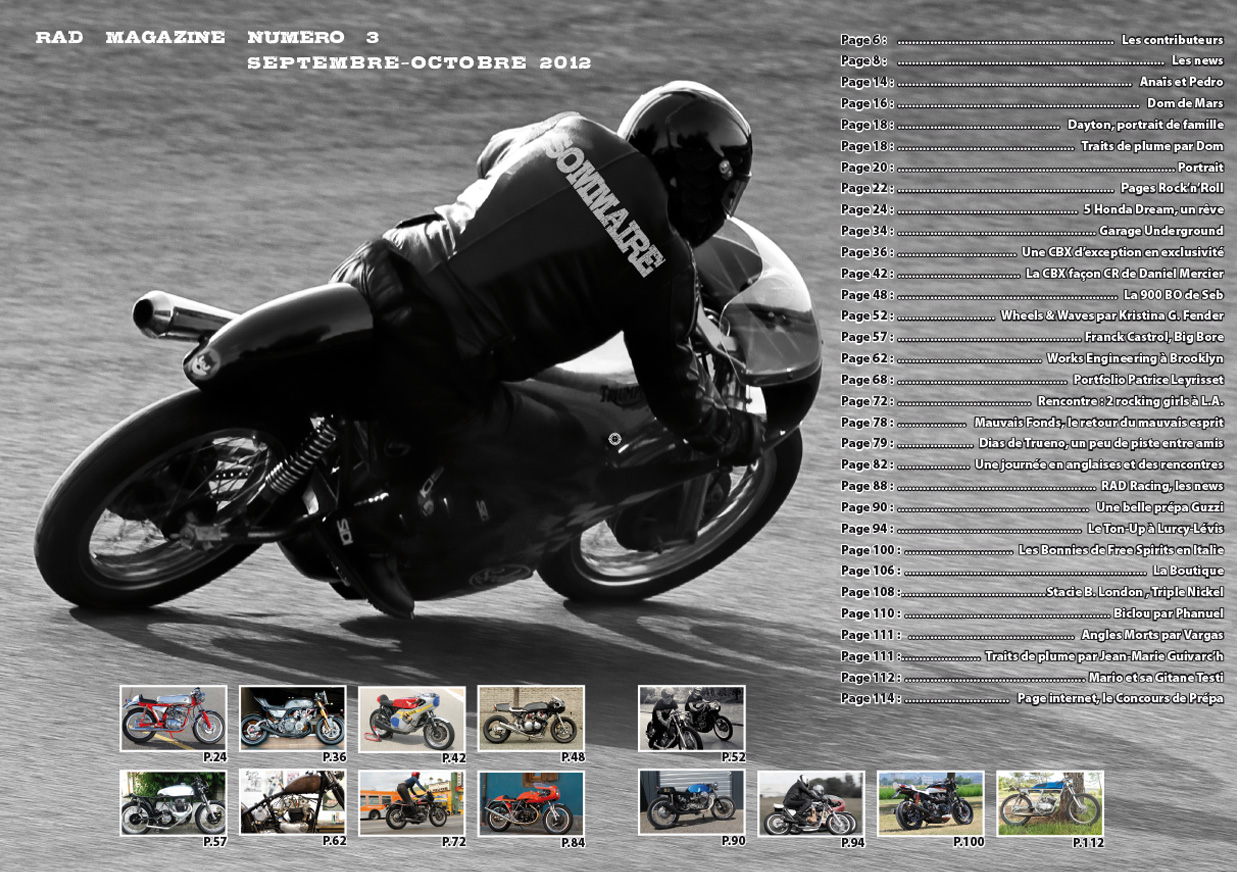
Task: Click the P.24 red Honda motorcycle thumbnail
Action: [173, 718]
